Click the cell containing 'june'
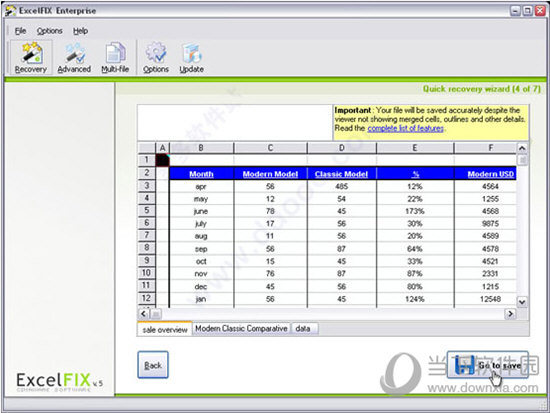 [201, 211]
